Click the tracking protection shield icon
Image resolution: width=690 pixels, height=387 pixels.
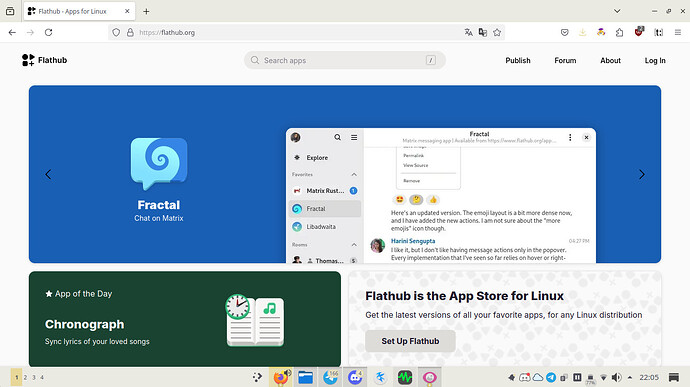pyautogui.click(x=116, y=32)
